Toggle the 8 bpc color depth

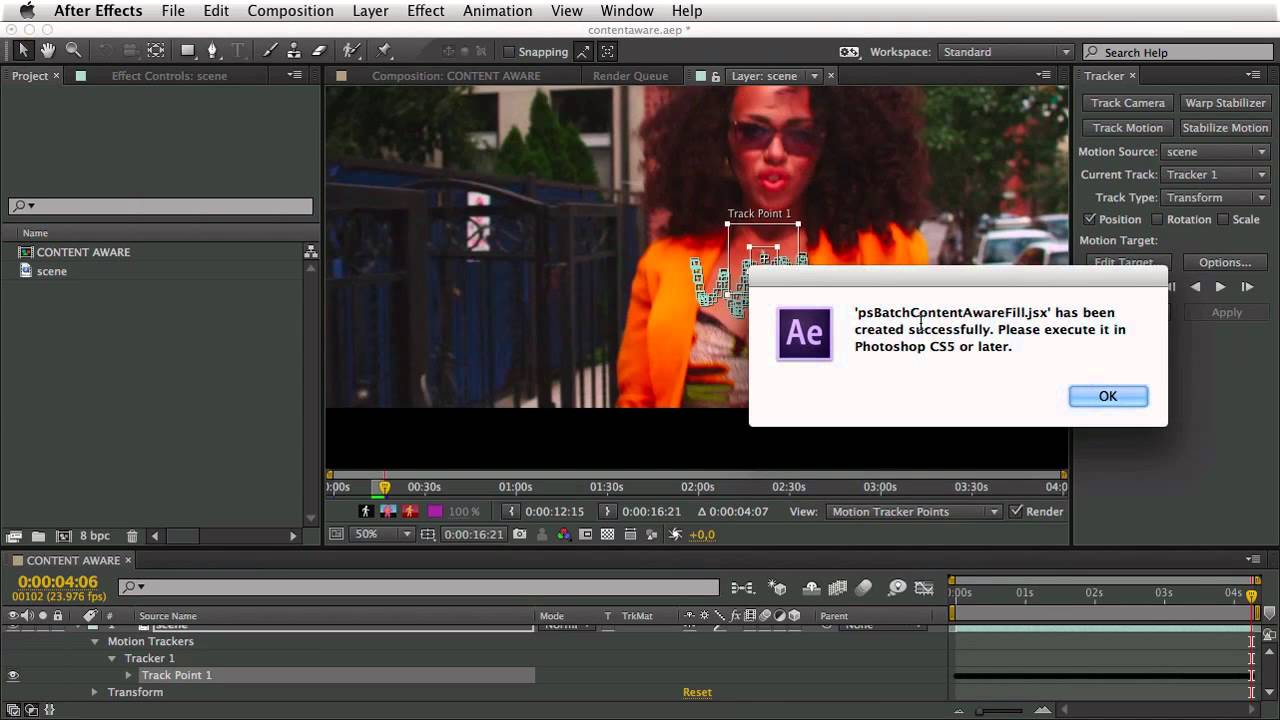click(95, 536)
